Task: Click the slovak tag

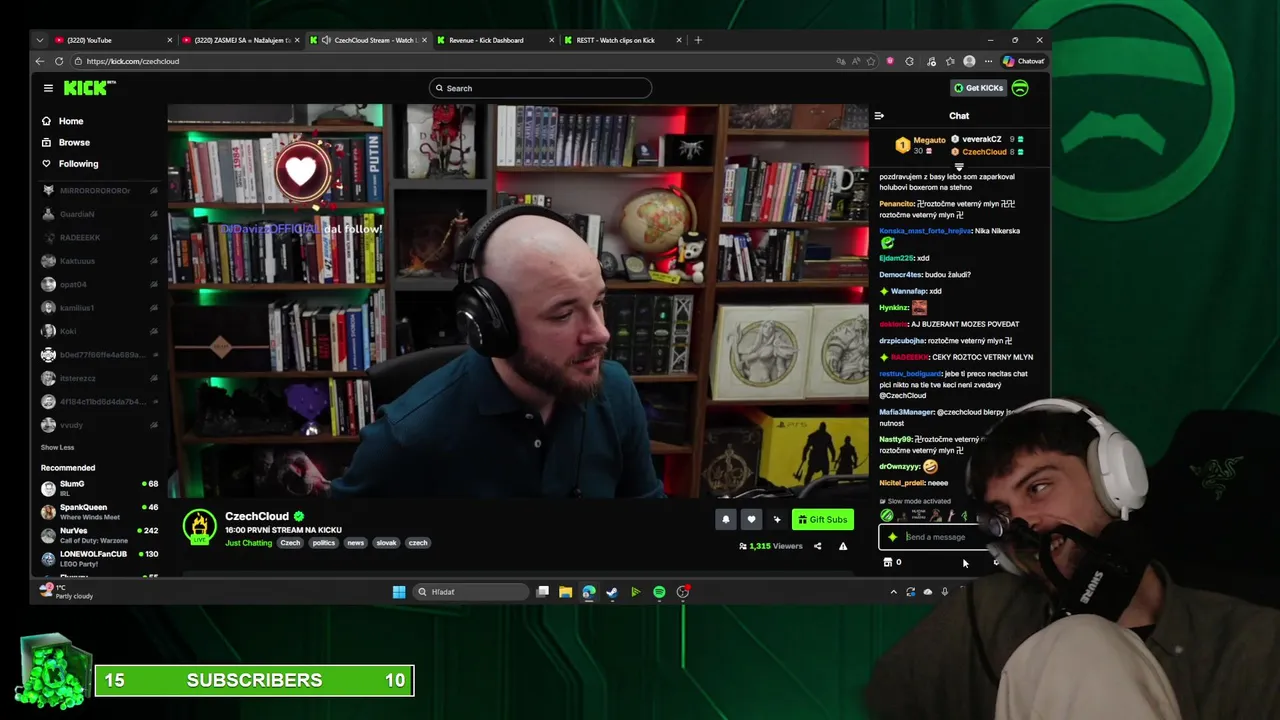Action: point(386,543)
